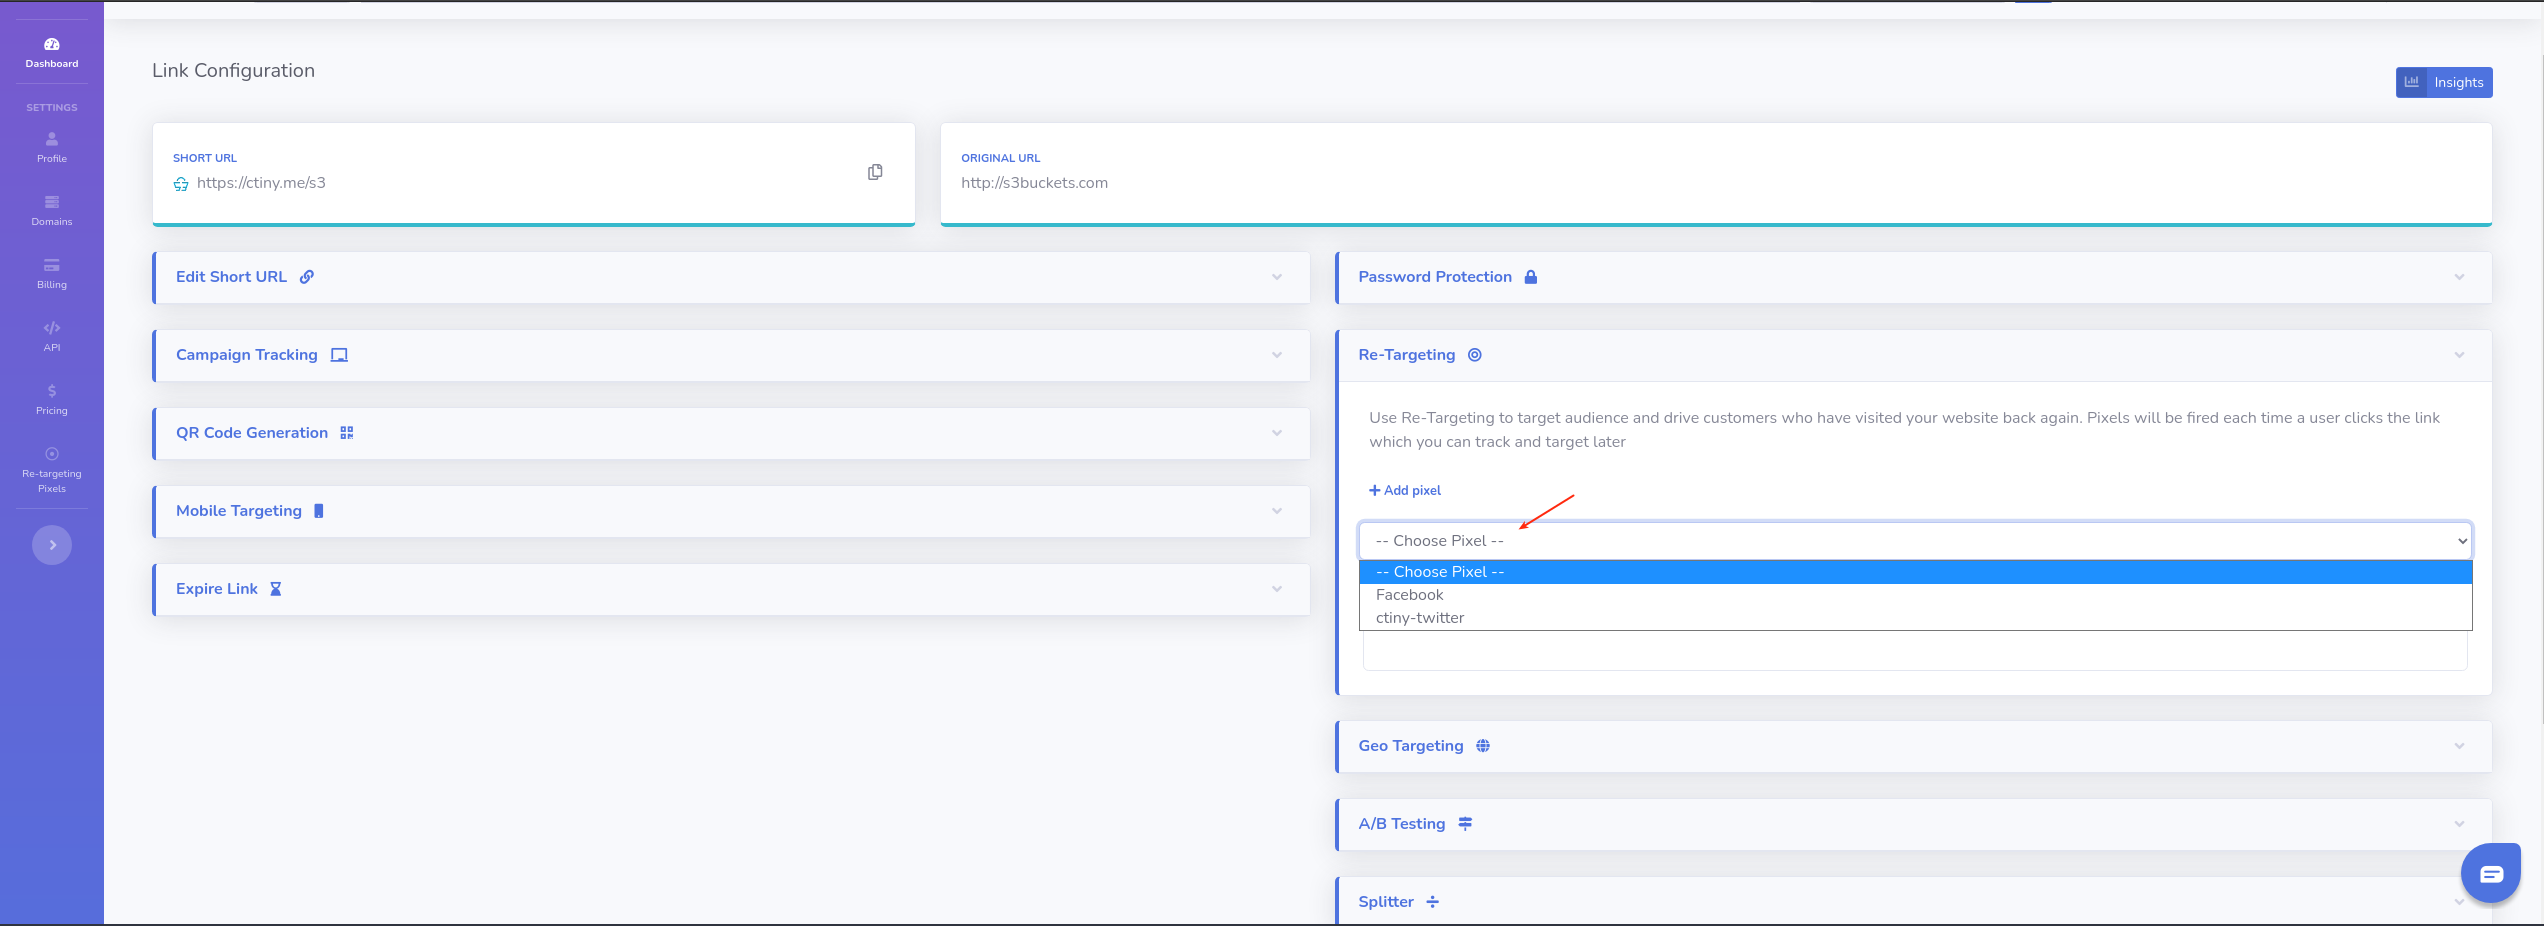The width and height of the screenshot is (2544, 926).
Task: Expand the Edit Short URL panel
Action: click(x=731, y=277)
